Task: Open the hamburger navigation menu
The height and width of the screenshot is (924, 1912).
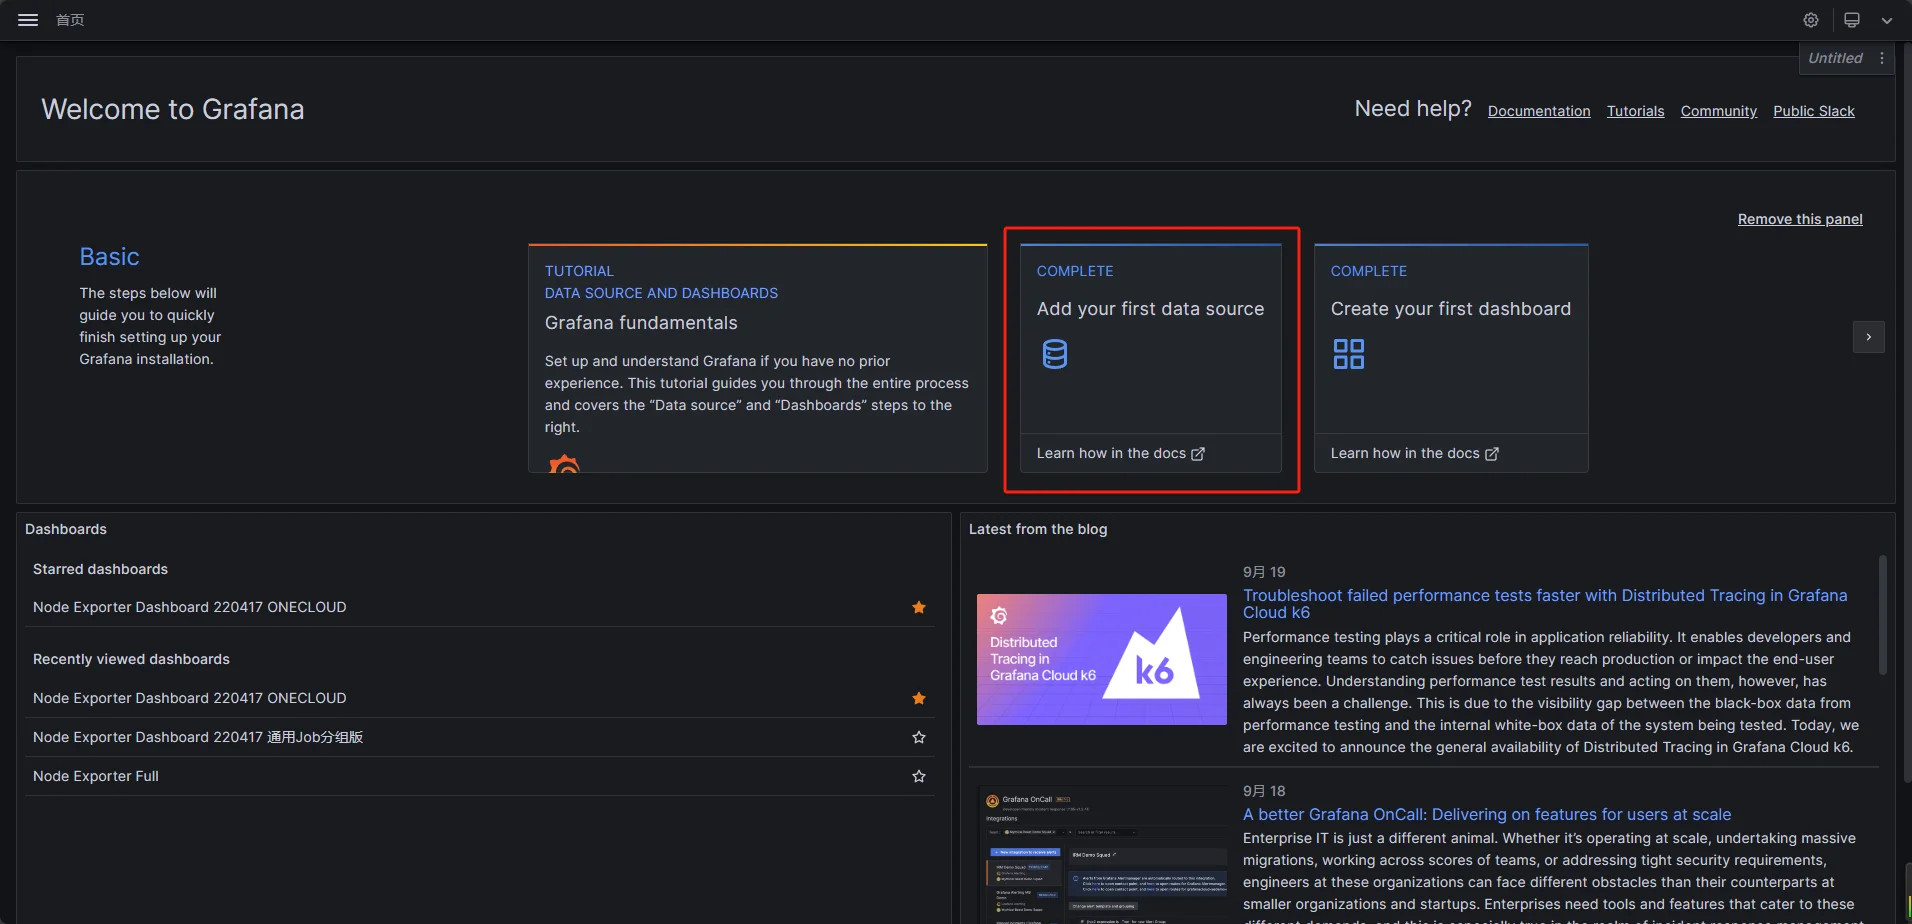Action: click(28, 20)
